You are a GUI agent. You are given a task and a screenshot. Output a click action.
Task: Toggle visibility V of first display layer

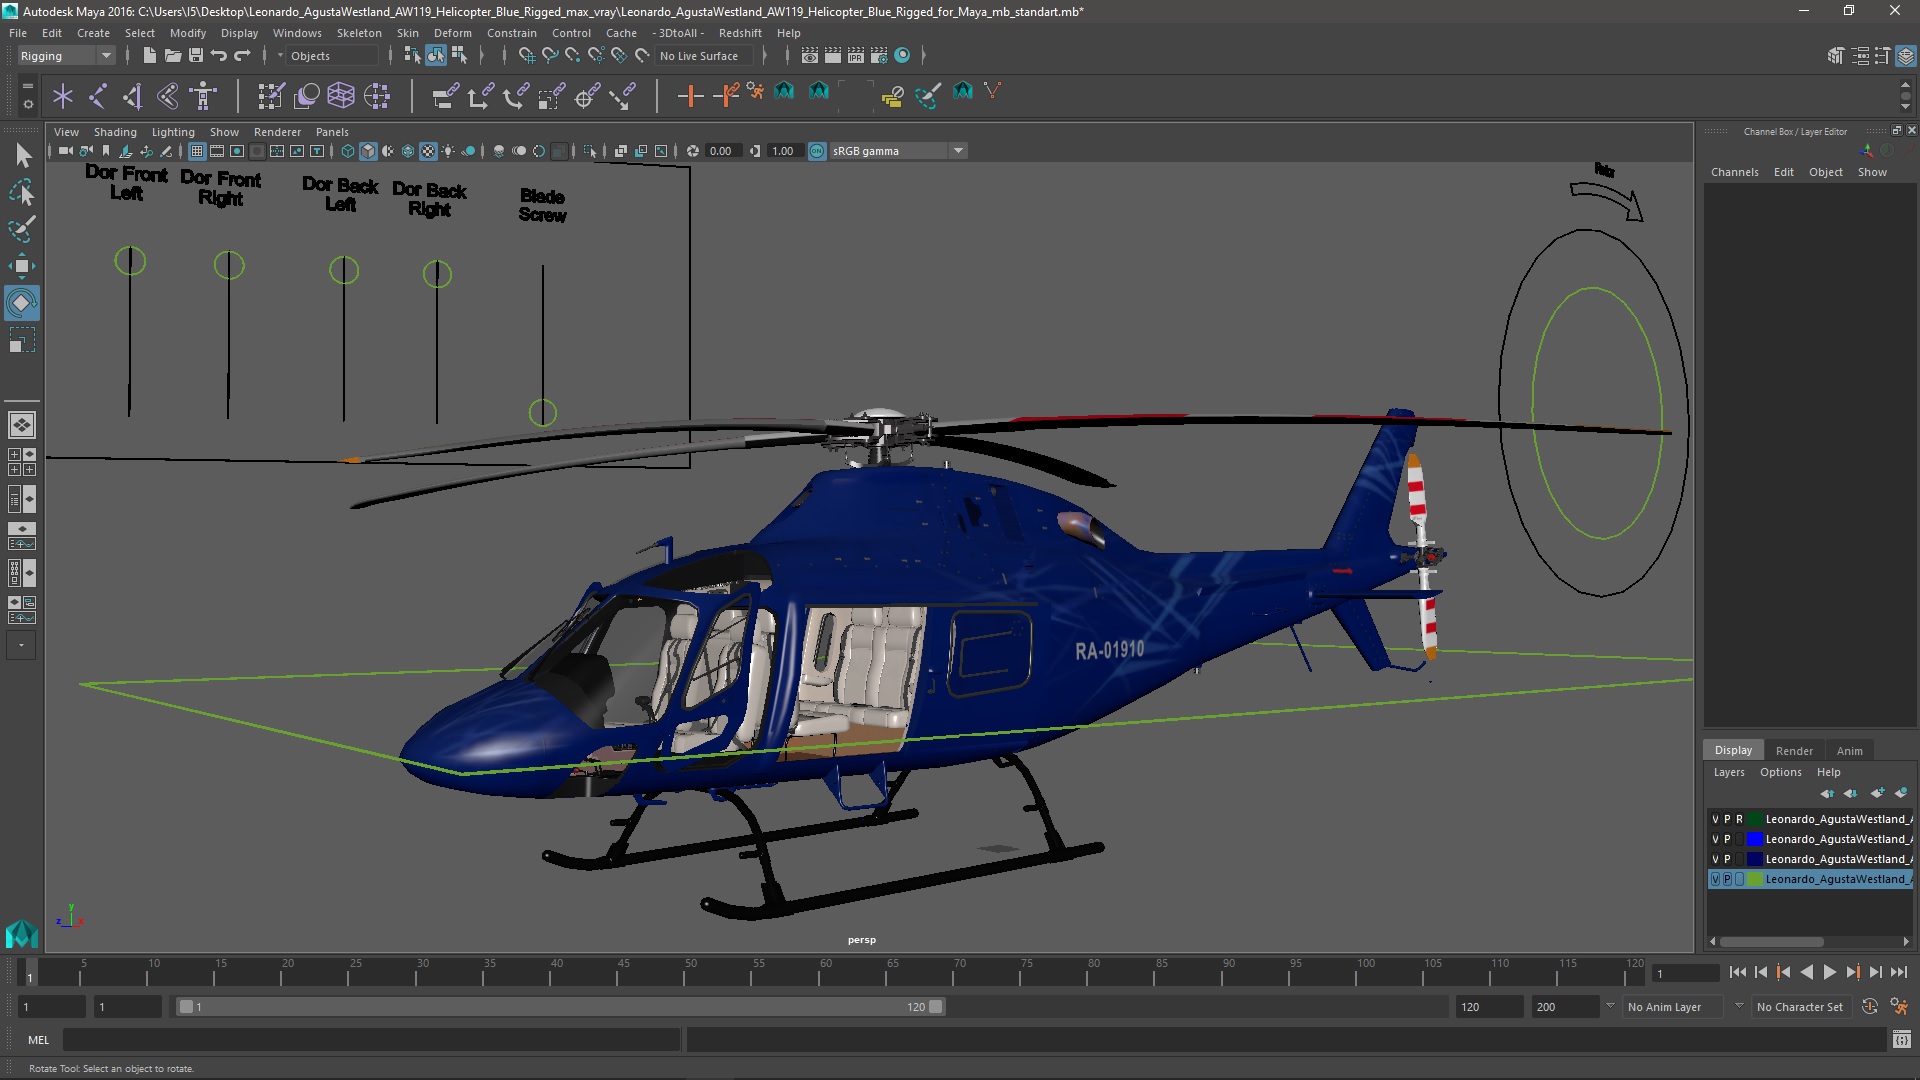1715,819
